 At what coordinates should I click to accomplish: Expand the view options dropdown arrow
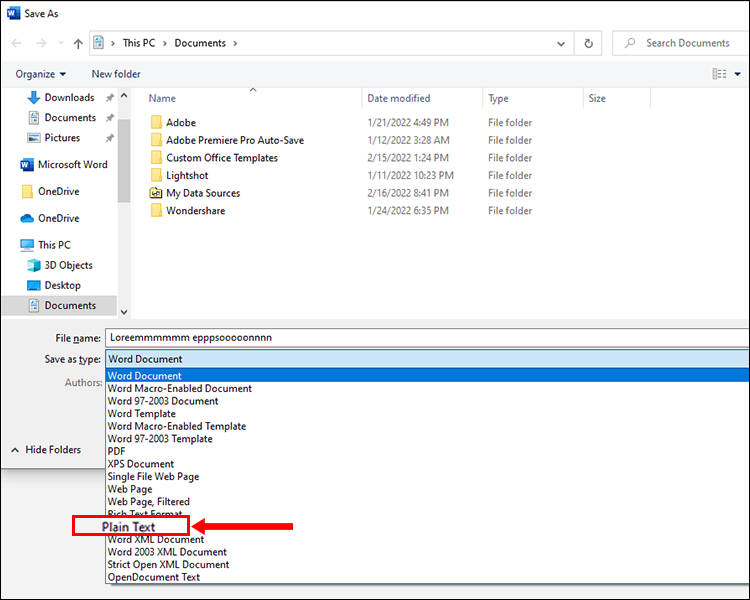click(x=738, y=74)
